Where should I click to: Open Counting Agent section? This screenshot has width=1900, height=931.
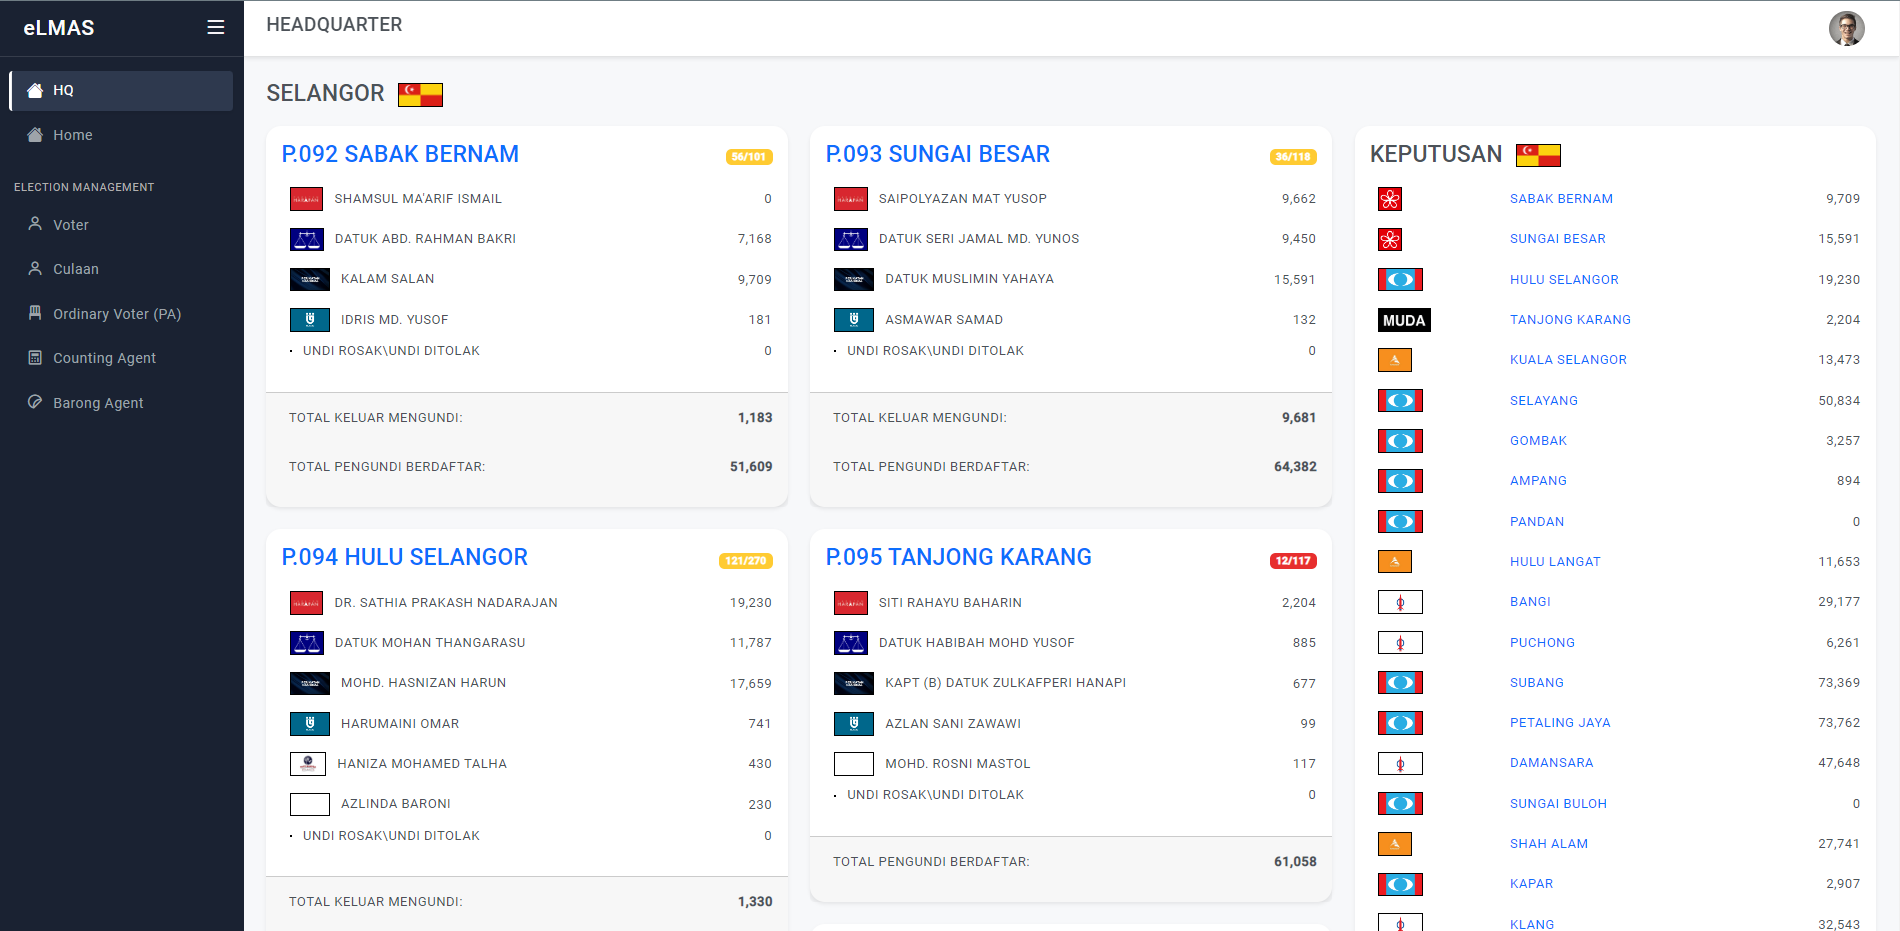(x=104, y=358)
